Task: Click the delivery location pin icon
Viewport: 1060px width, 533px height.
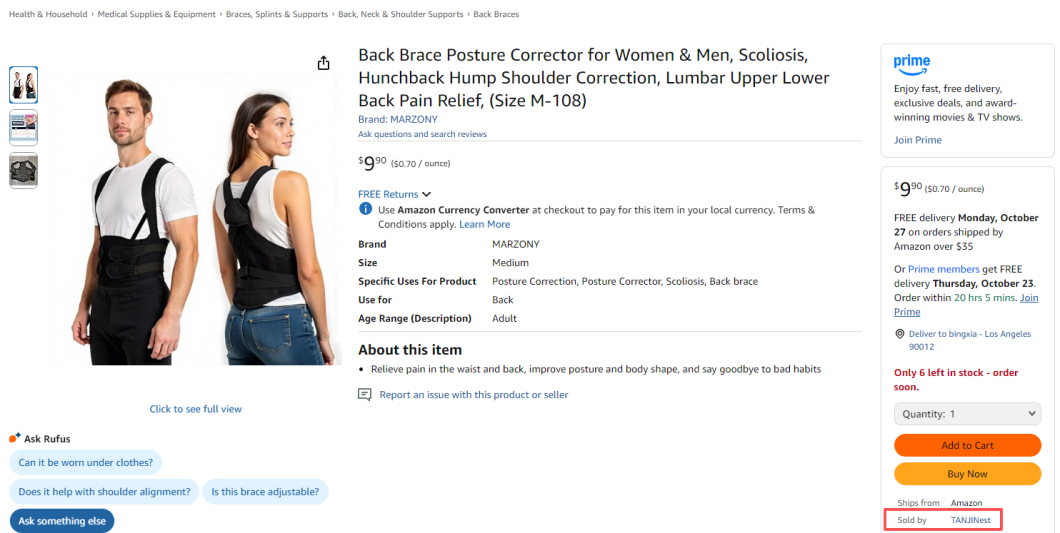Action: tap(900, 334)
